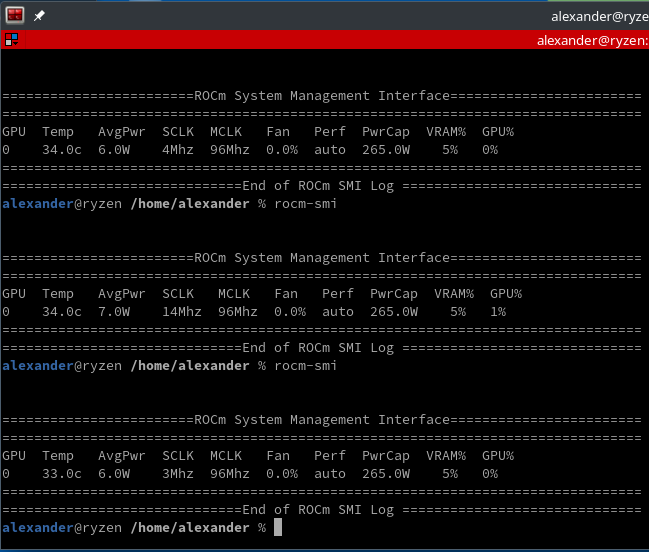Select the red terminal titlebar text alexander@ryzen:
649x552 pixels.
592,41
